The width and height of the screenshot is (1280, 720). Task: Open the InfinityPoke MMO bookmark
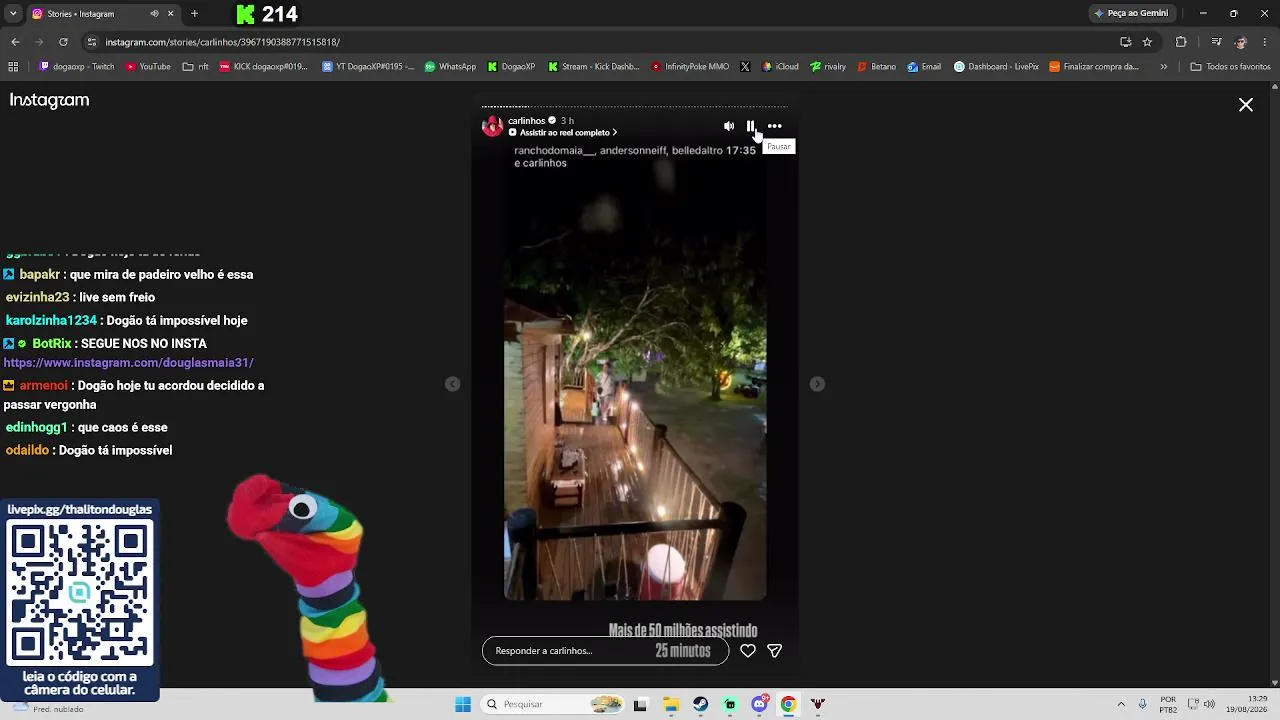690,67
